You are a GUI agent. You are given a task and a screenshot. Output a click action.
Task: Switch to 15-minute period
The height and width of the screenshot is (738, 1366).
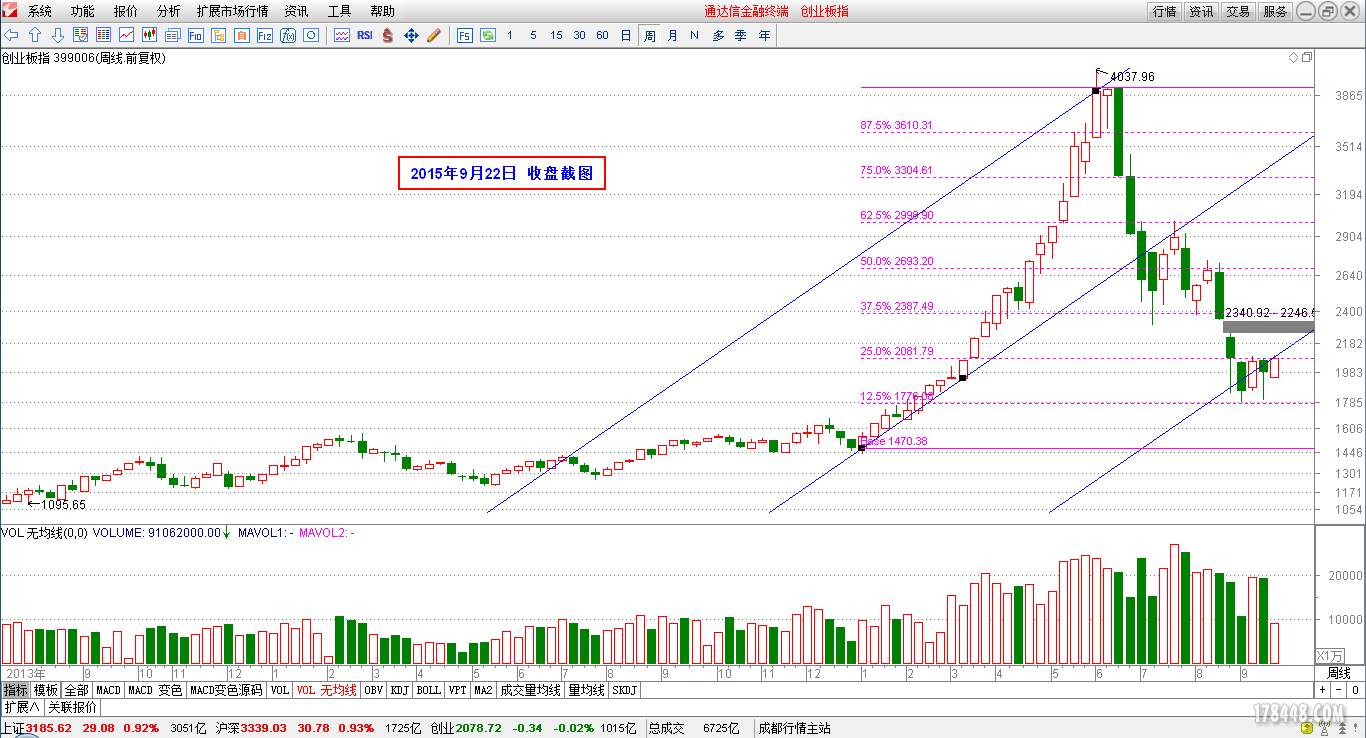tap(556, 35)
